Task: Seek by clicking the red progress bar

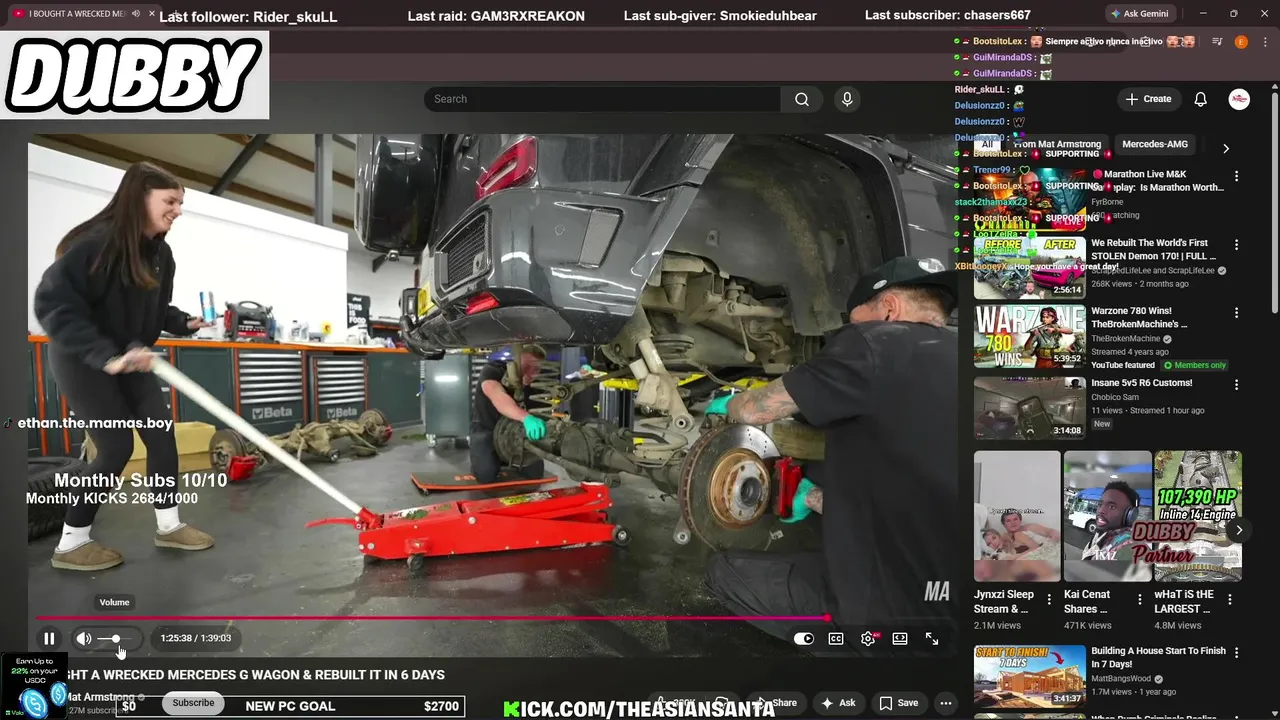Action: point(432,618)
